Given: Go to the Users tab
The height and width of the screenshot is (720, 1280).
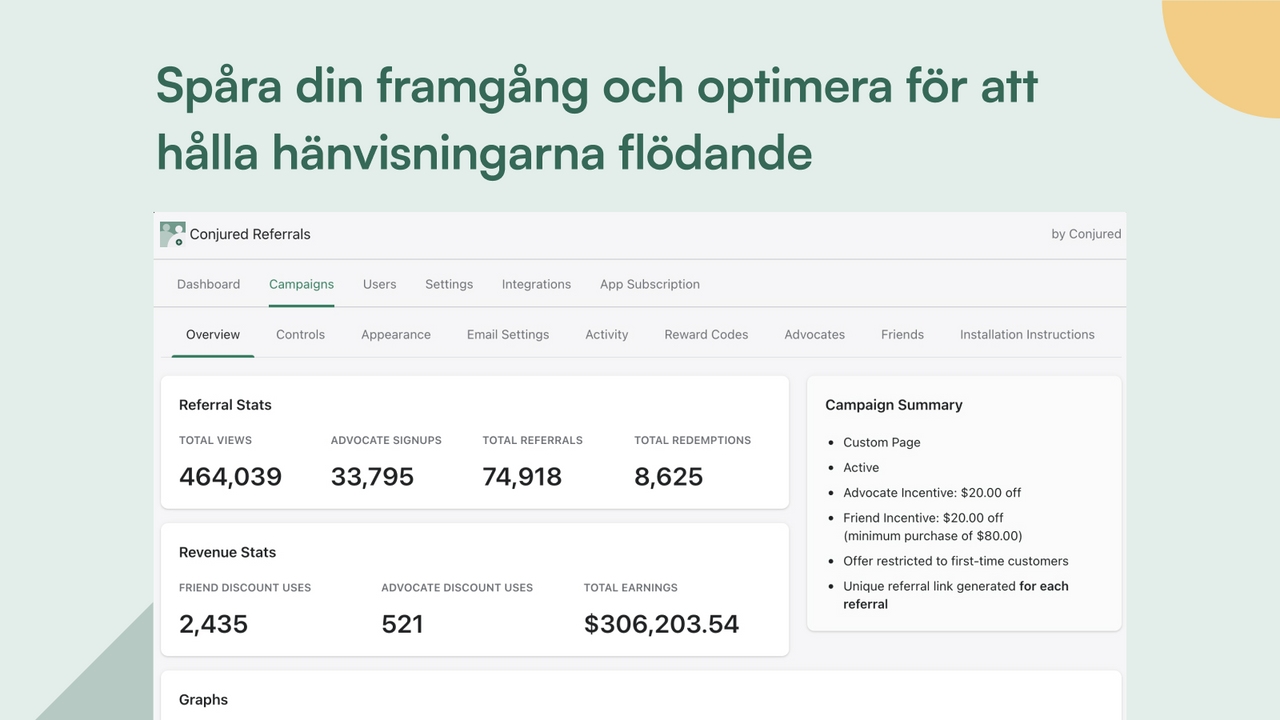Looking at the screenshot, I should (x=379, y=284).
